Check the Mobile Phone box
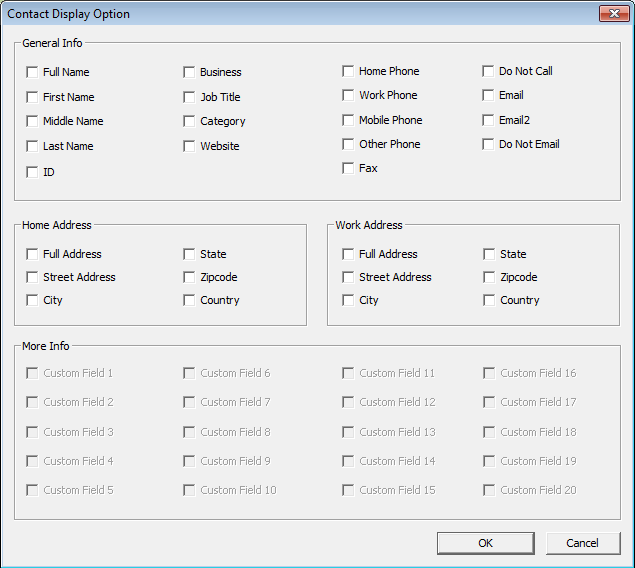Image resolution: width=635 pixels, height=568 pixels. tap(349, 120)
